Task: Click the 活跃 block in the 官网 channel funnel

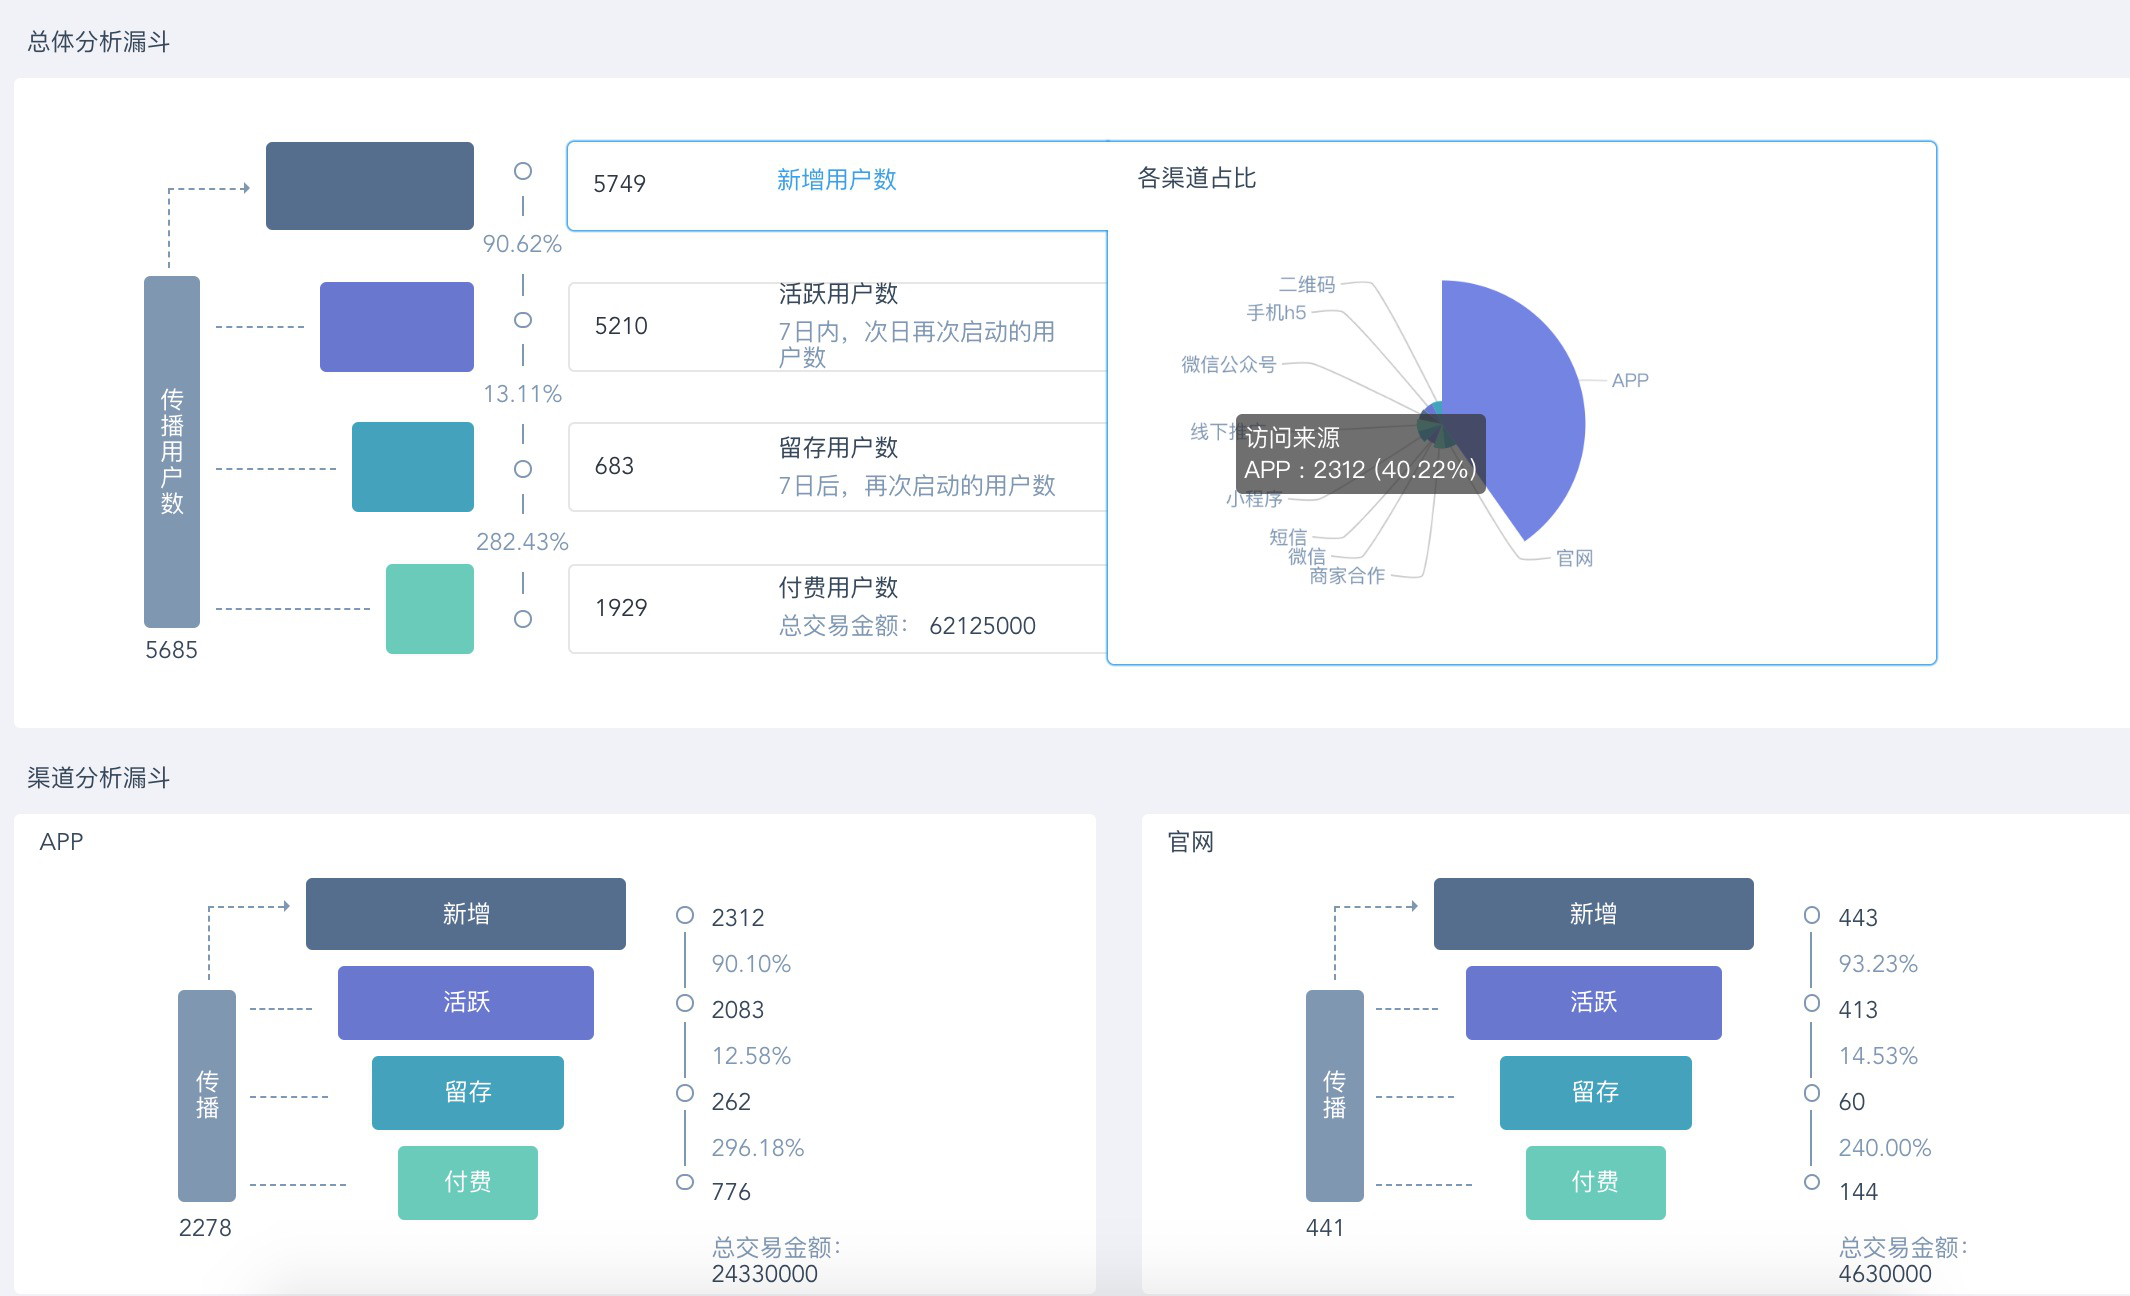Action: 1593,1003
